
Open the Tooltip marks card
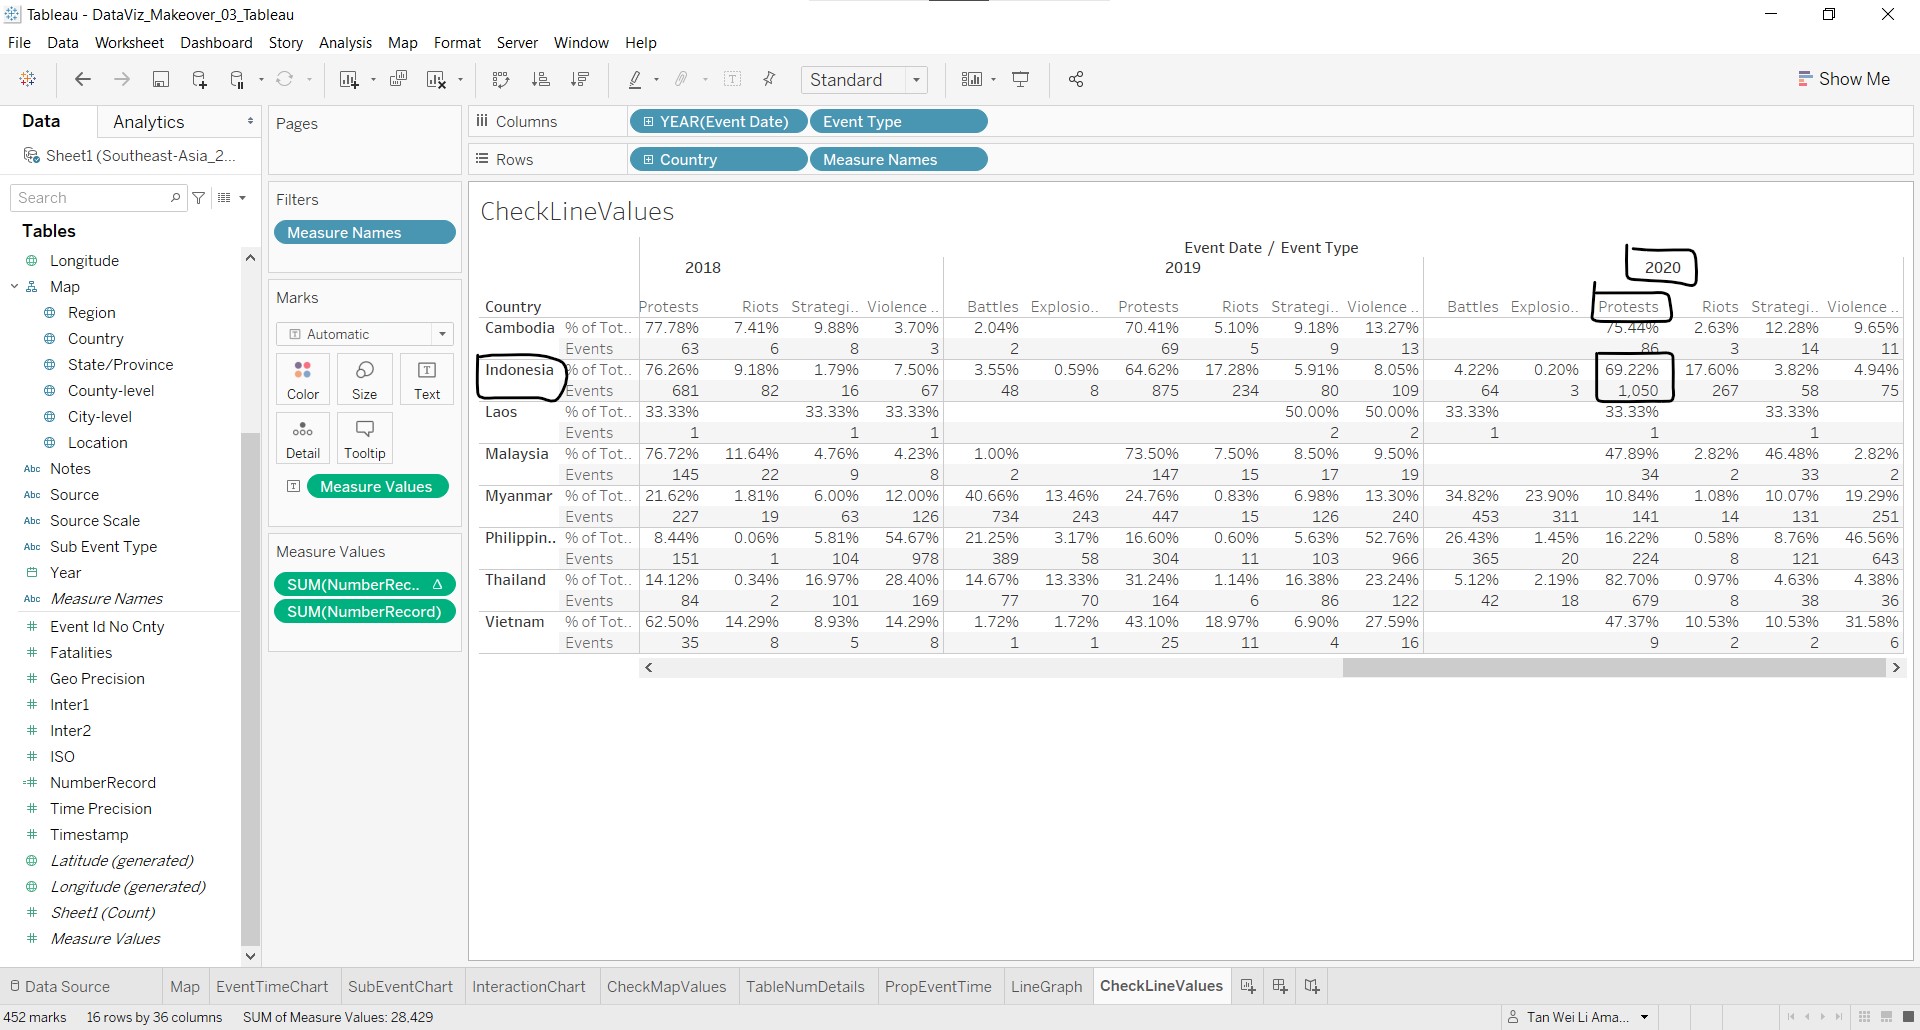point(364,438)
